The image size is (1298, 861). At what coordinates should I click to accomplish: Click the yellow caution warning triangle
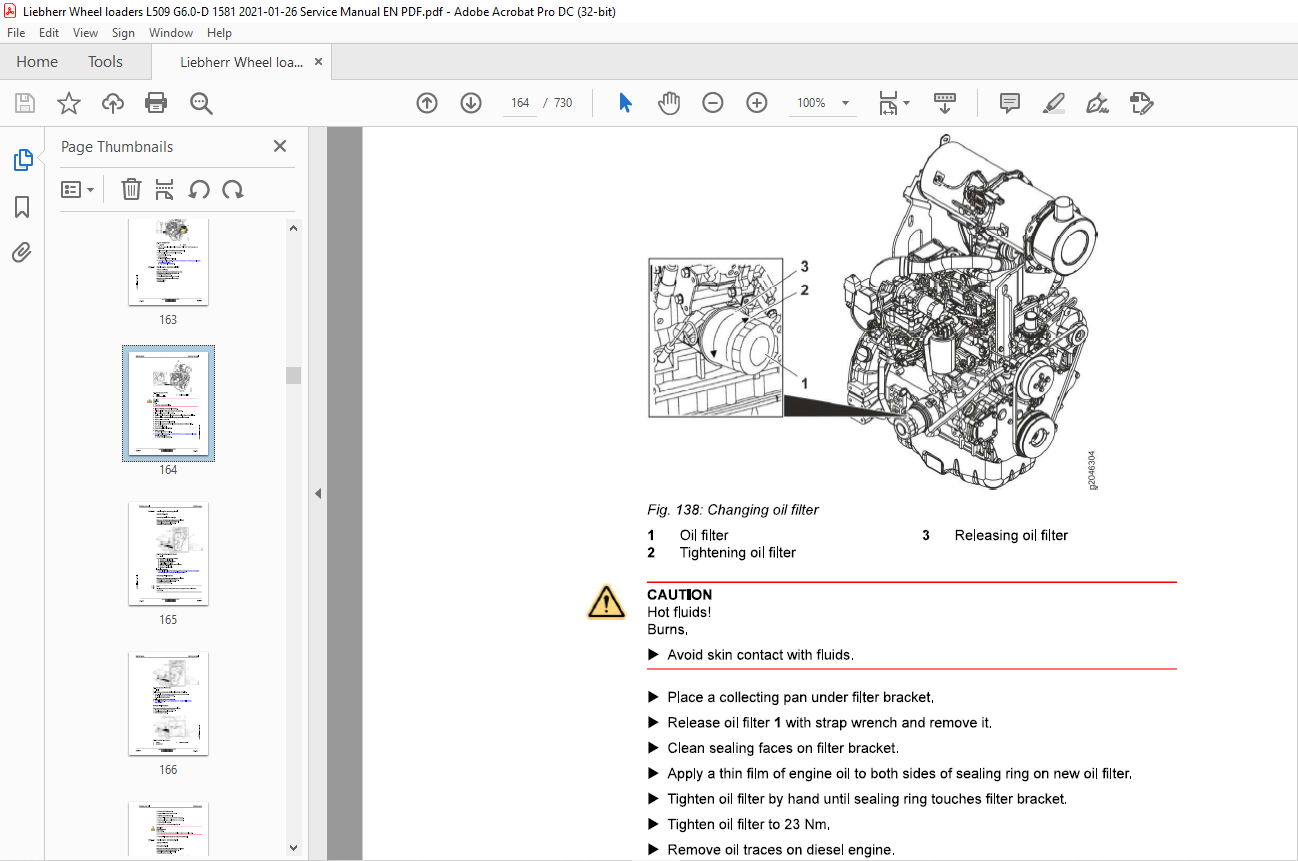click(x=606, y=602)
